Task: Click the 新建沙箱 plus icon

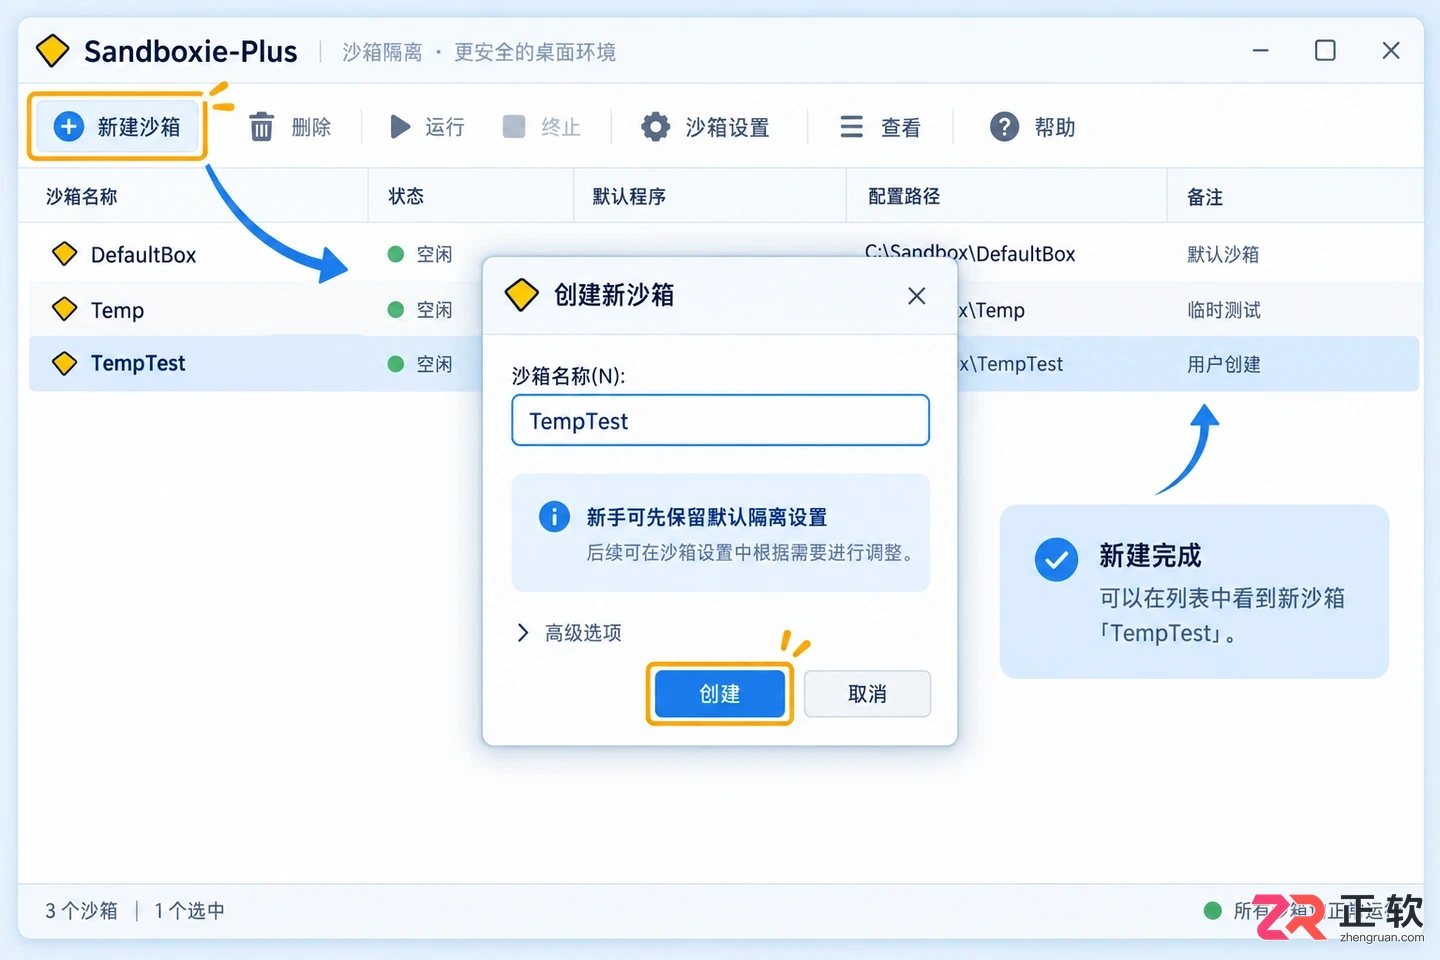Action: (x=68, y=127)
